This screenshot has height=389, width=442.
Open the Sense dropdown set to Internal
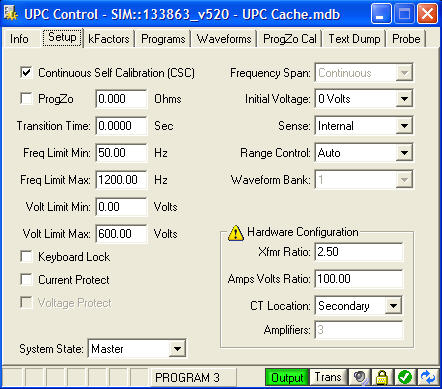coord(364,126)
